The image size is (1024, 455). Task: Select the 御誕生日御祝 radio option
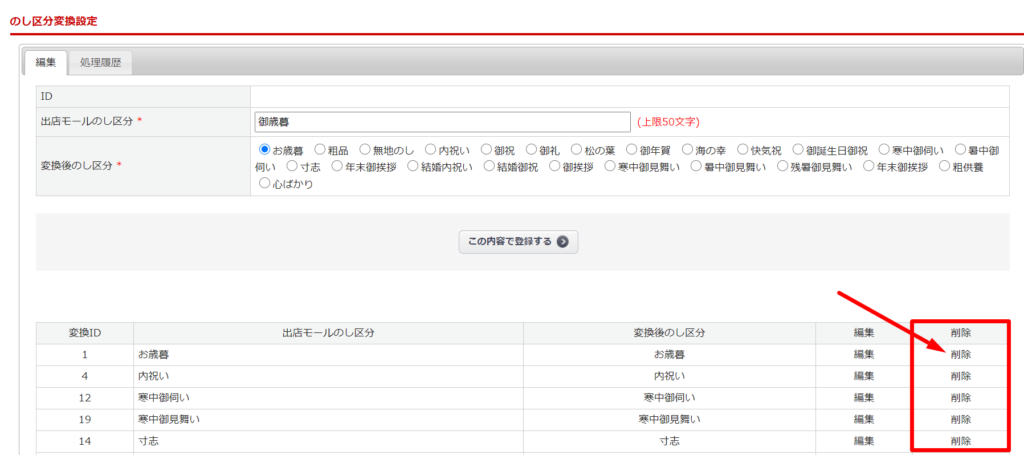(x=798, y=150)
